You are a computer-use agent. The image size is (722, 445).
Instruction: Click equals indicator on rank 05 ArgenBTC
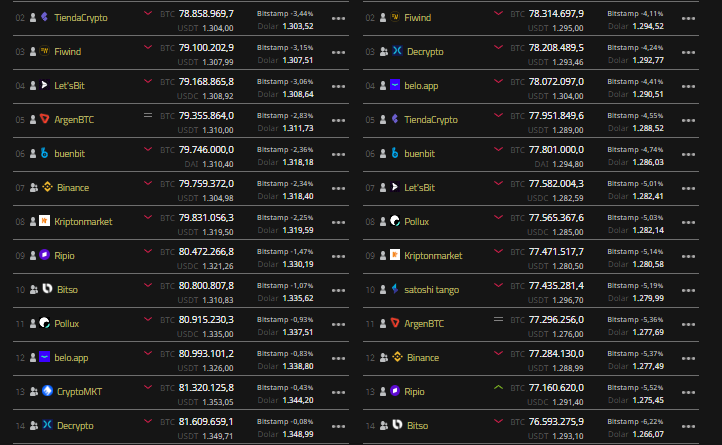click(x=148, y=115)
